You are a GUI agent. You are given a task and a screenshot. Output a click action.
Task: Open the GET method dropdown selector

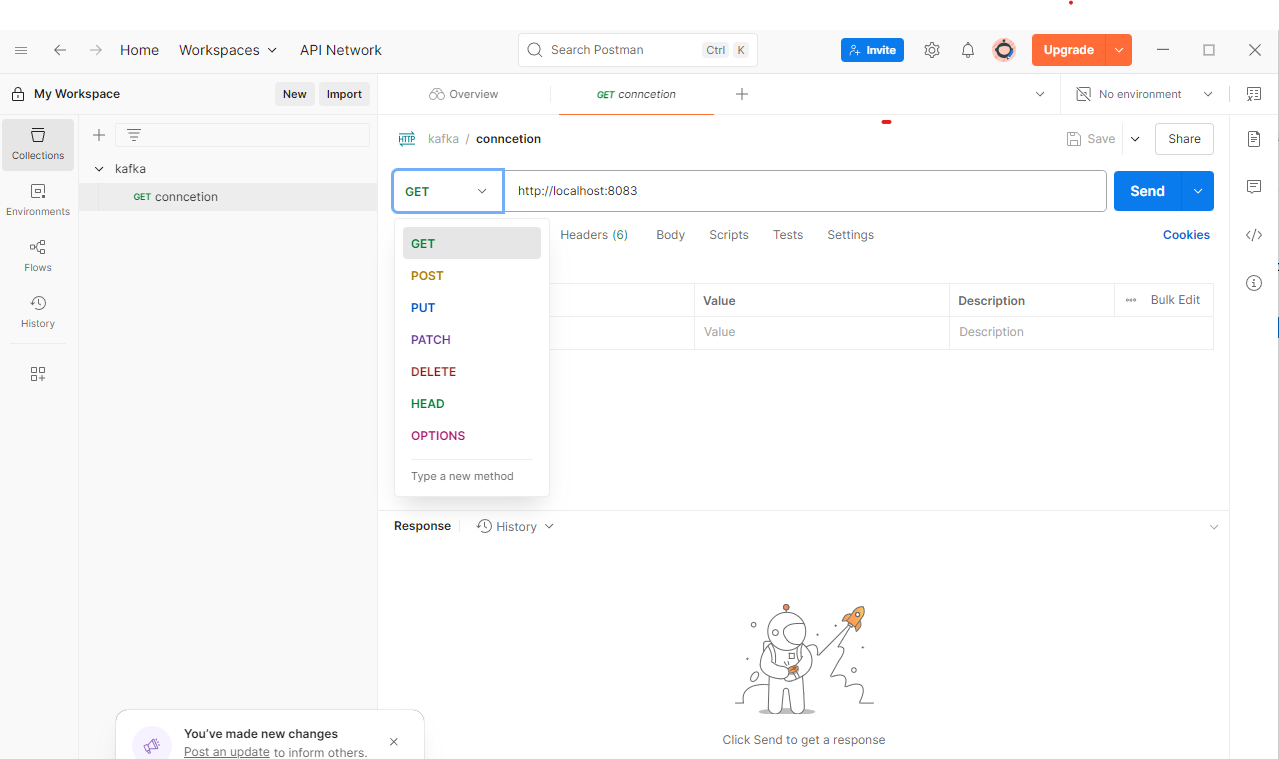447,191
